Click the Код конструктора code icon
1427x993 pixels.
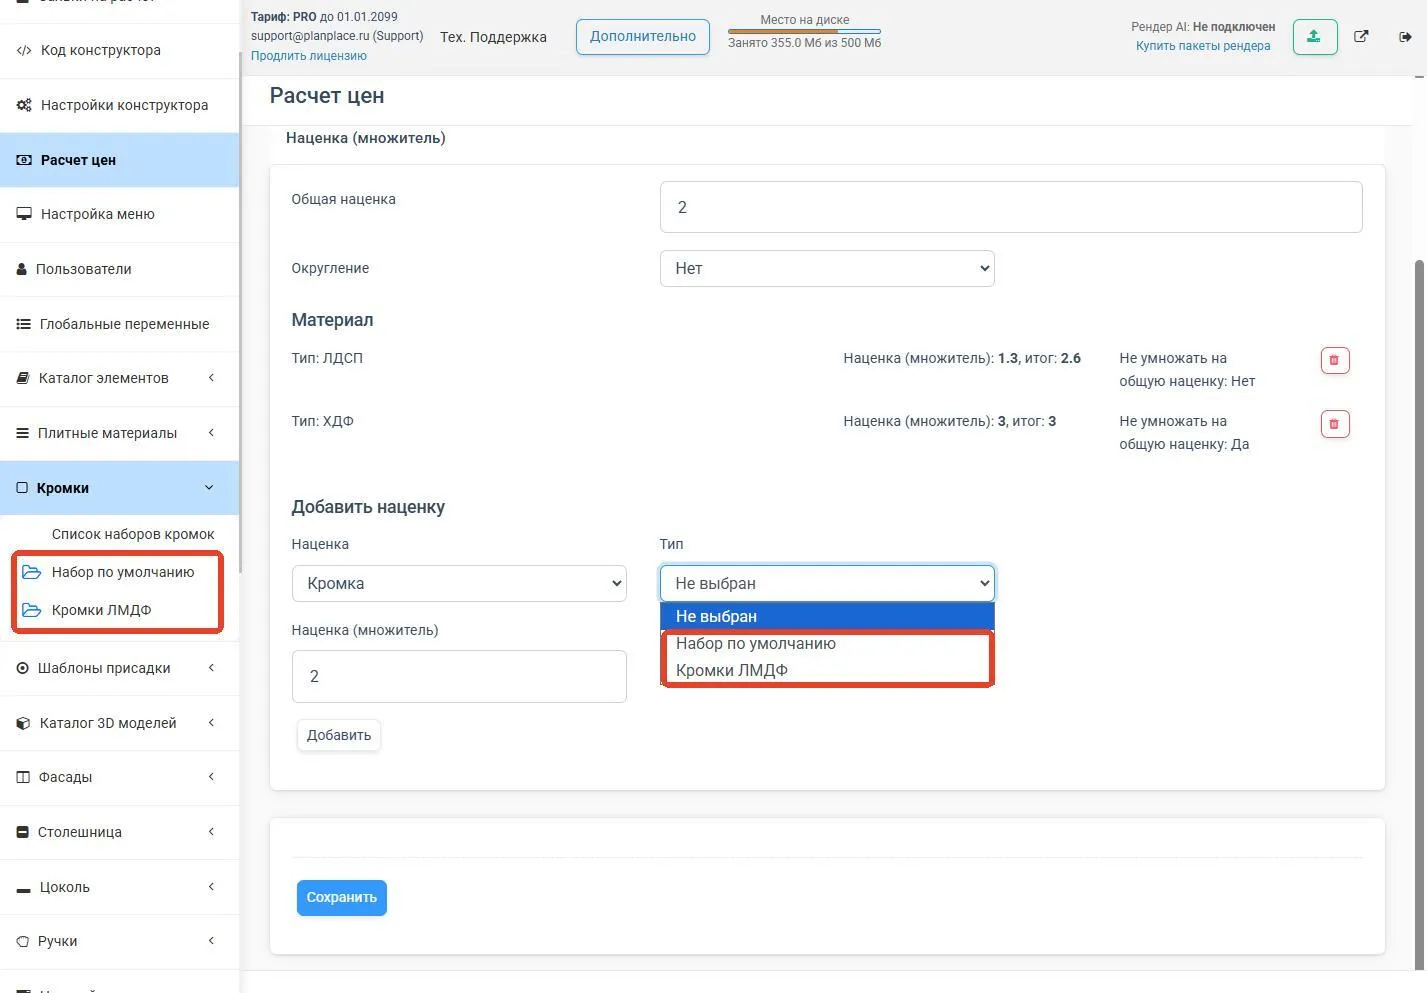(x=24, y=50)
